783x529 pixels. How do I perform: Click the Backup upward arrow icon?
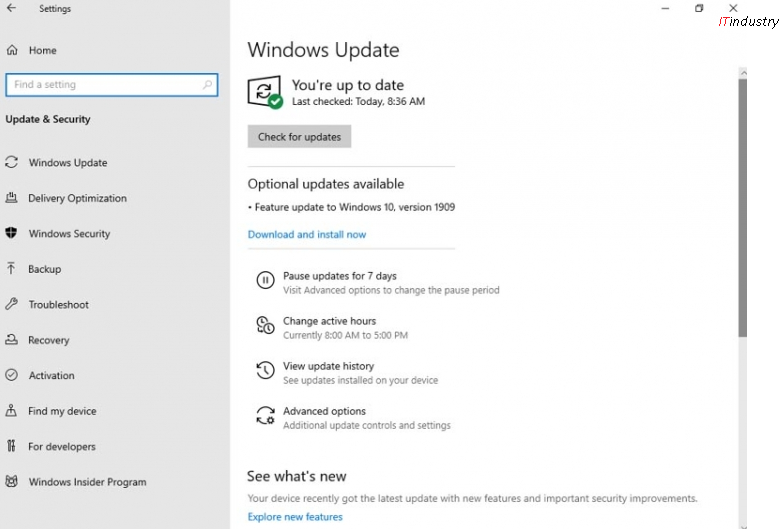[11, 268]
